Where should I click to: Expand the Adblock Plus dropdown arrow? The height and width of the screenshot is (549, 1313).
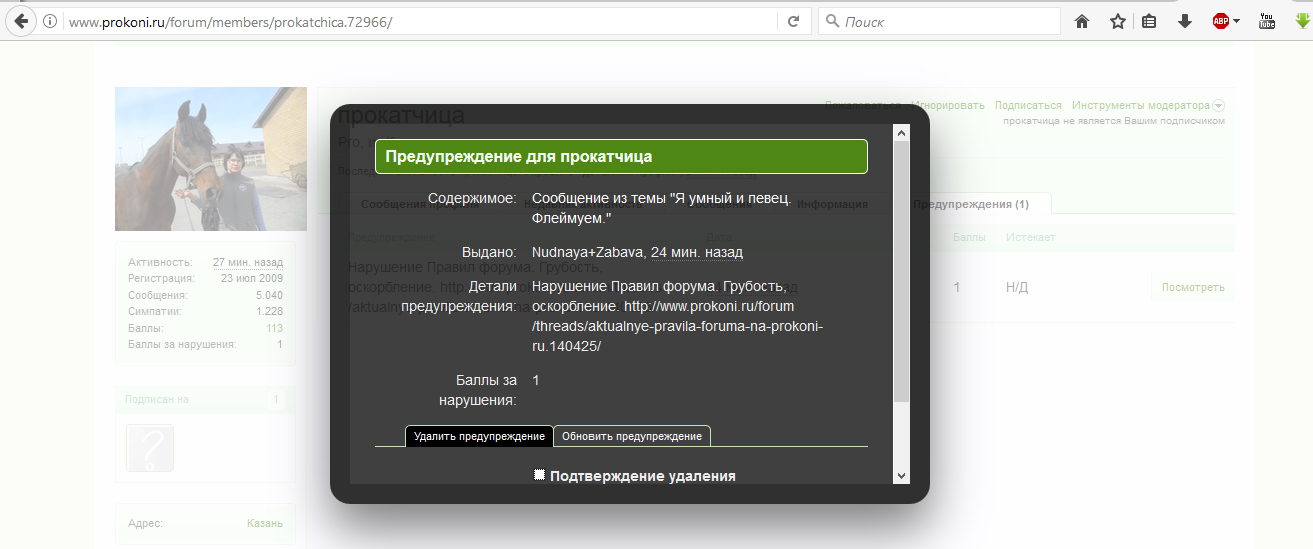tap(1237, 22)
